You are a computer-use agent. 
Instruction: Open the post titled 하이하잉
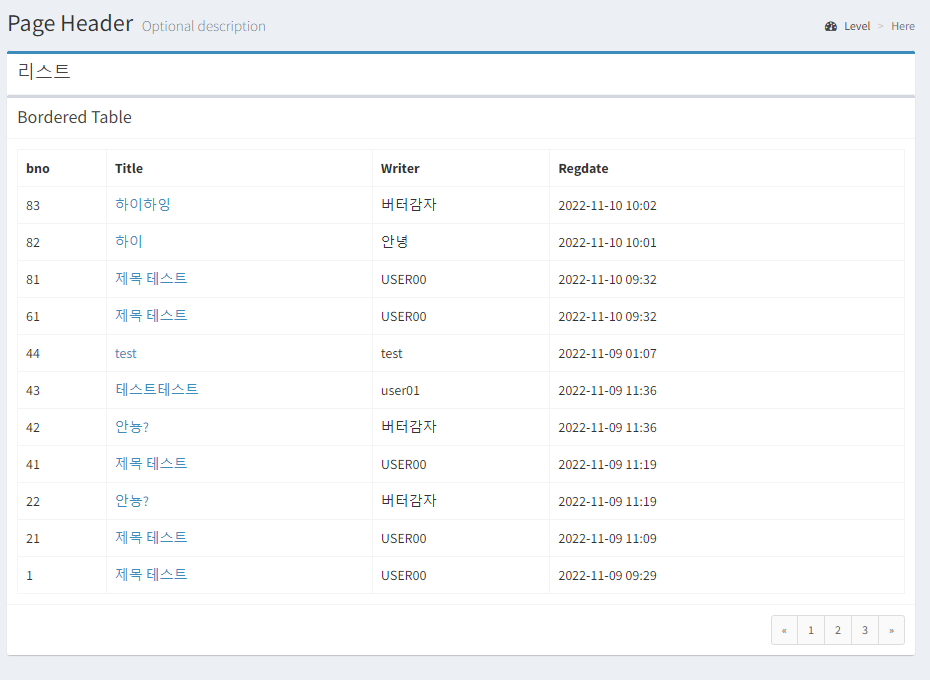click(x=143, y=205)
